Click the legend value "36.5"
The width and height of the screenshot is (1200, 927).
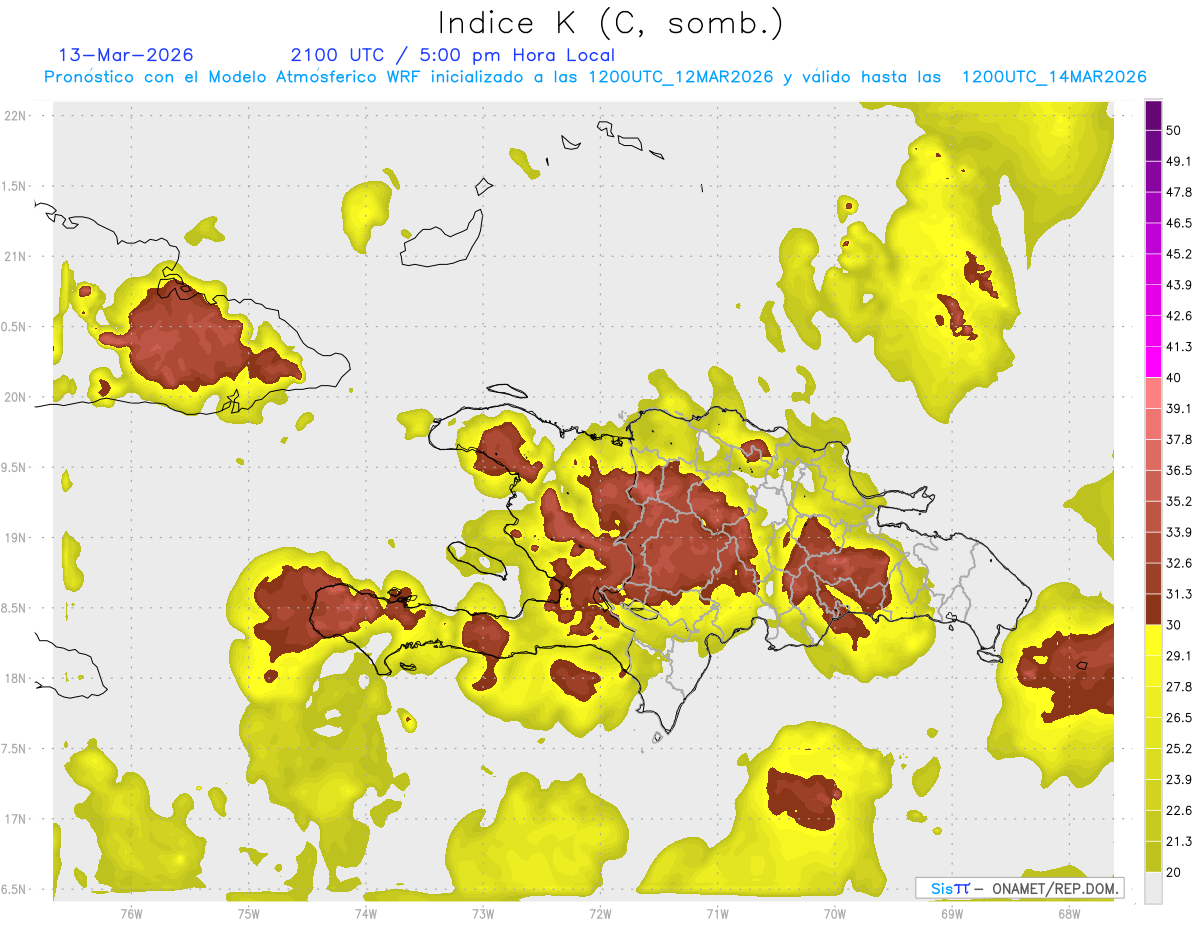click(1179, 470)
